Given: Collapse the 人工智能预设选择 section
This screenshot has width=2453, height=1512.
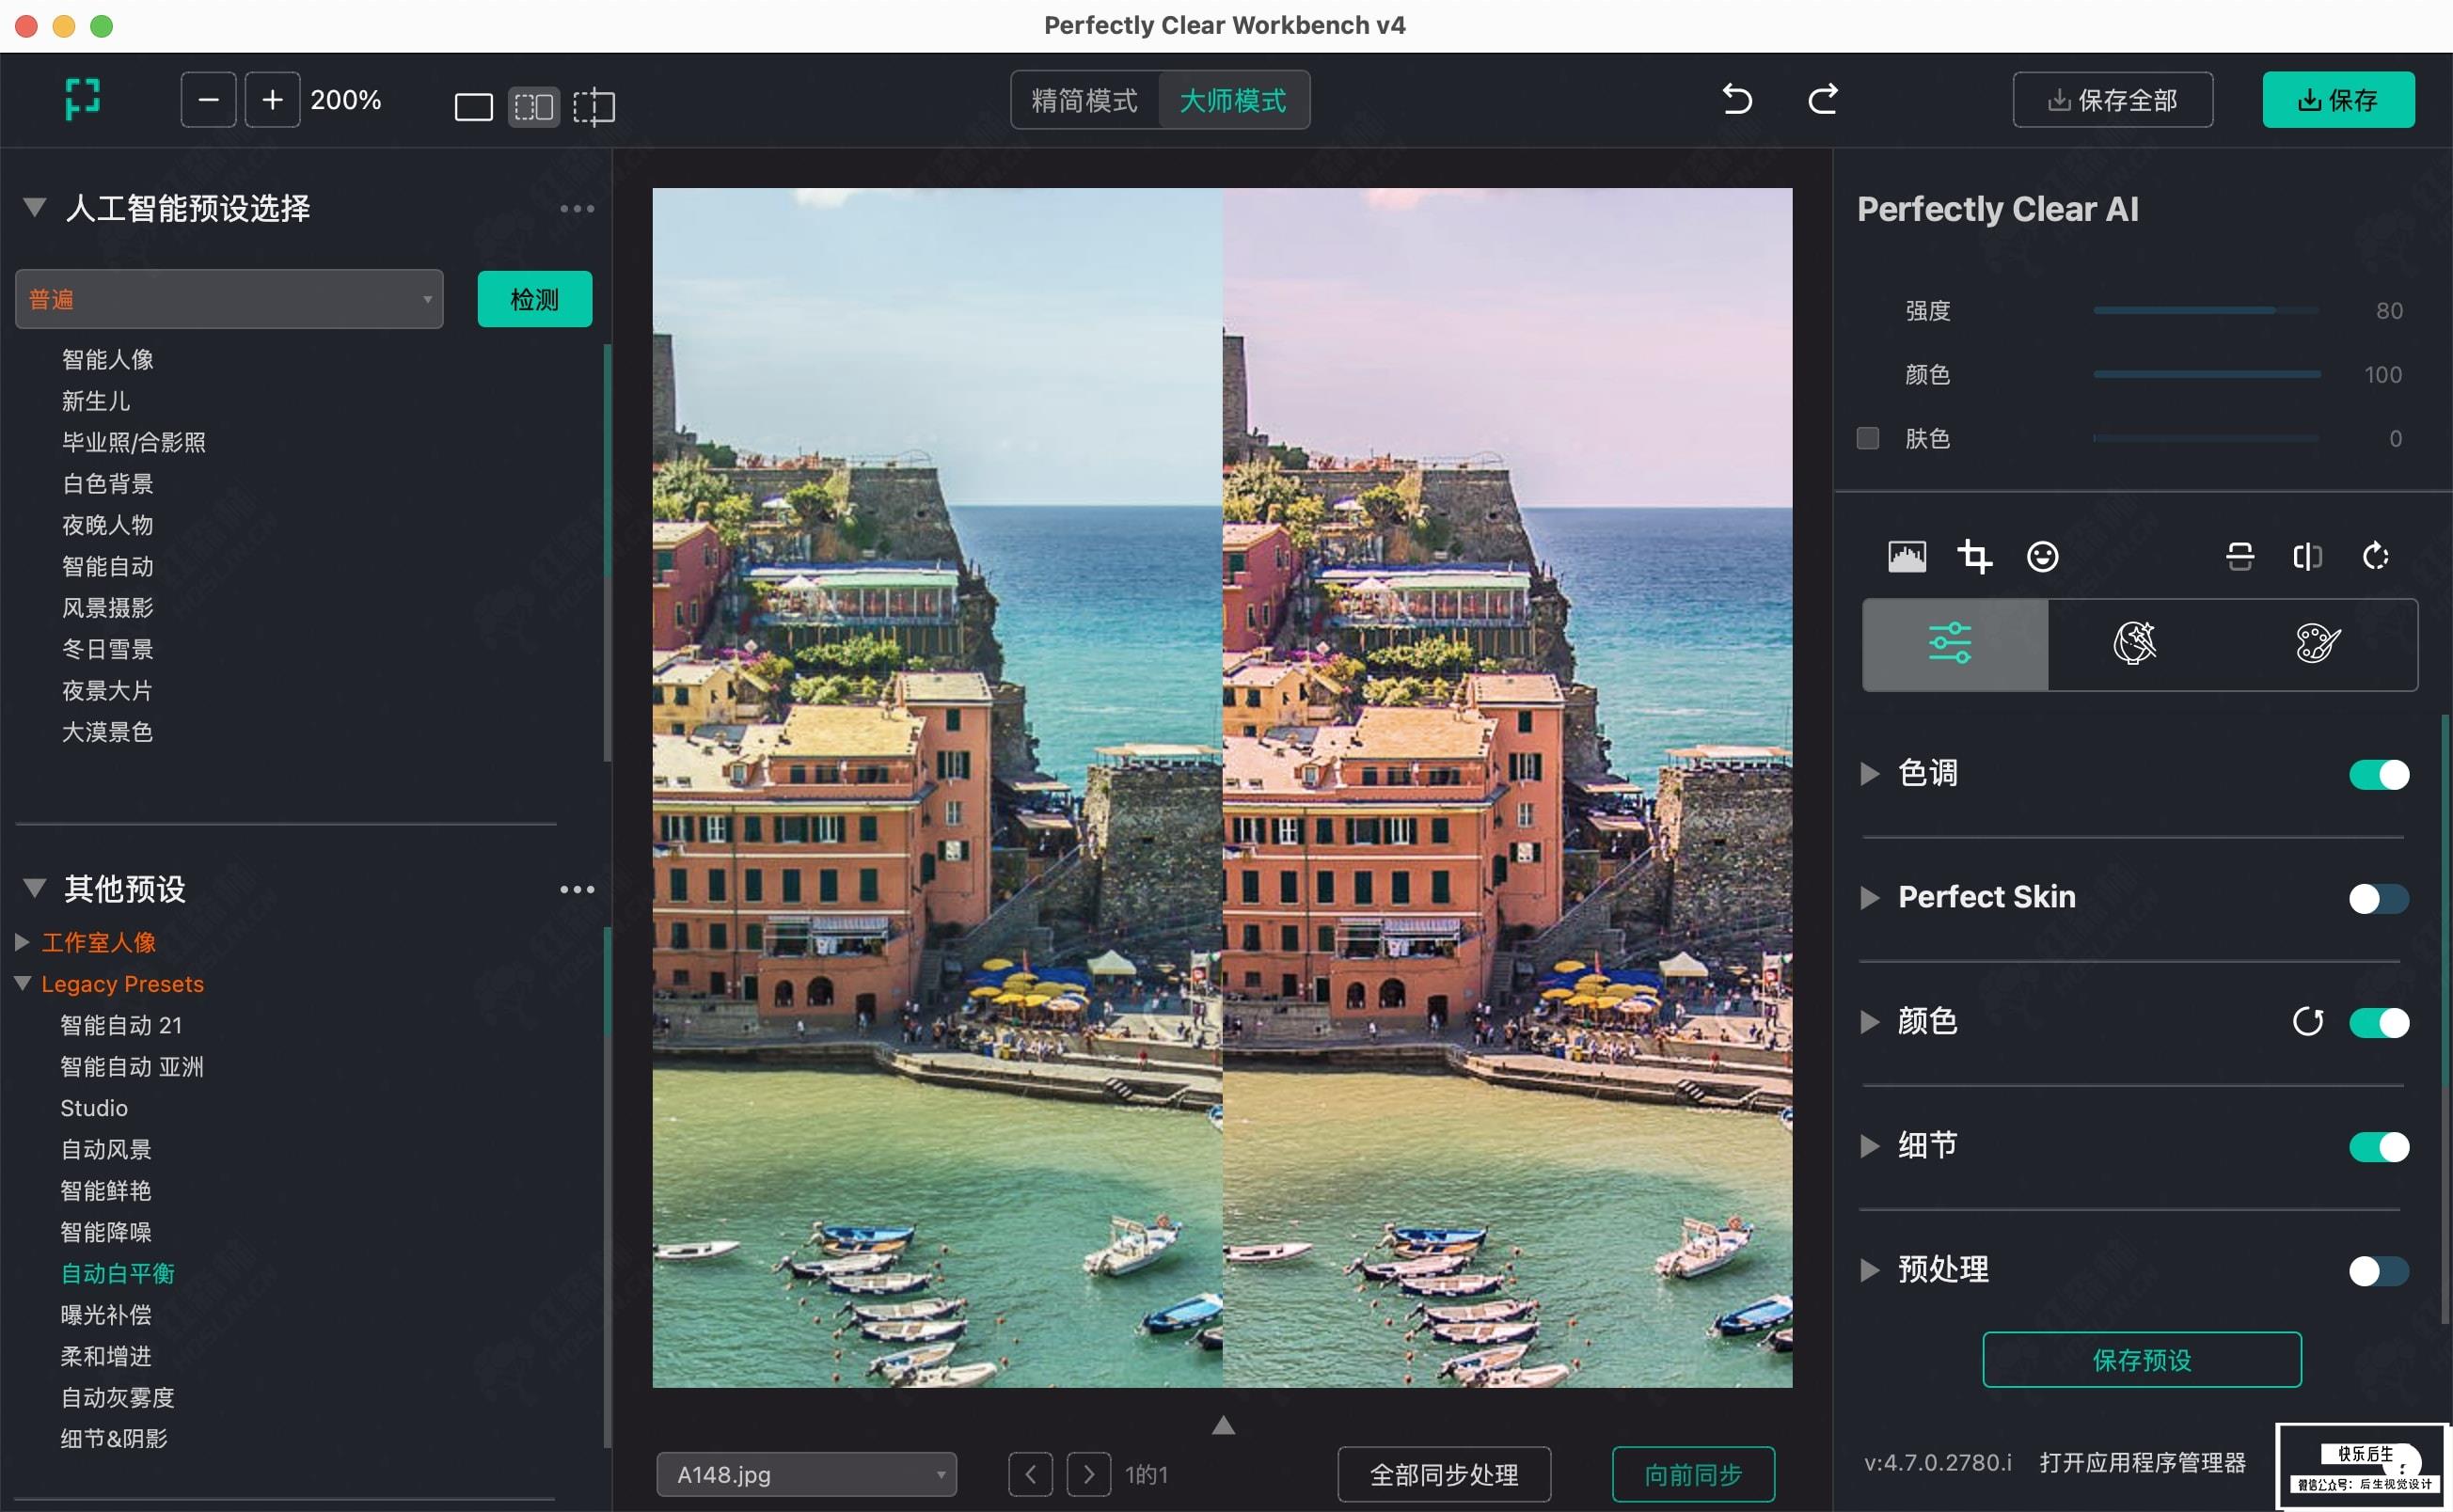Looking at the screenshot, I should click(35, 208).
